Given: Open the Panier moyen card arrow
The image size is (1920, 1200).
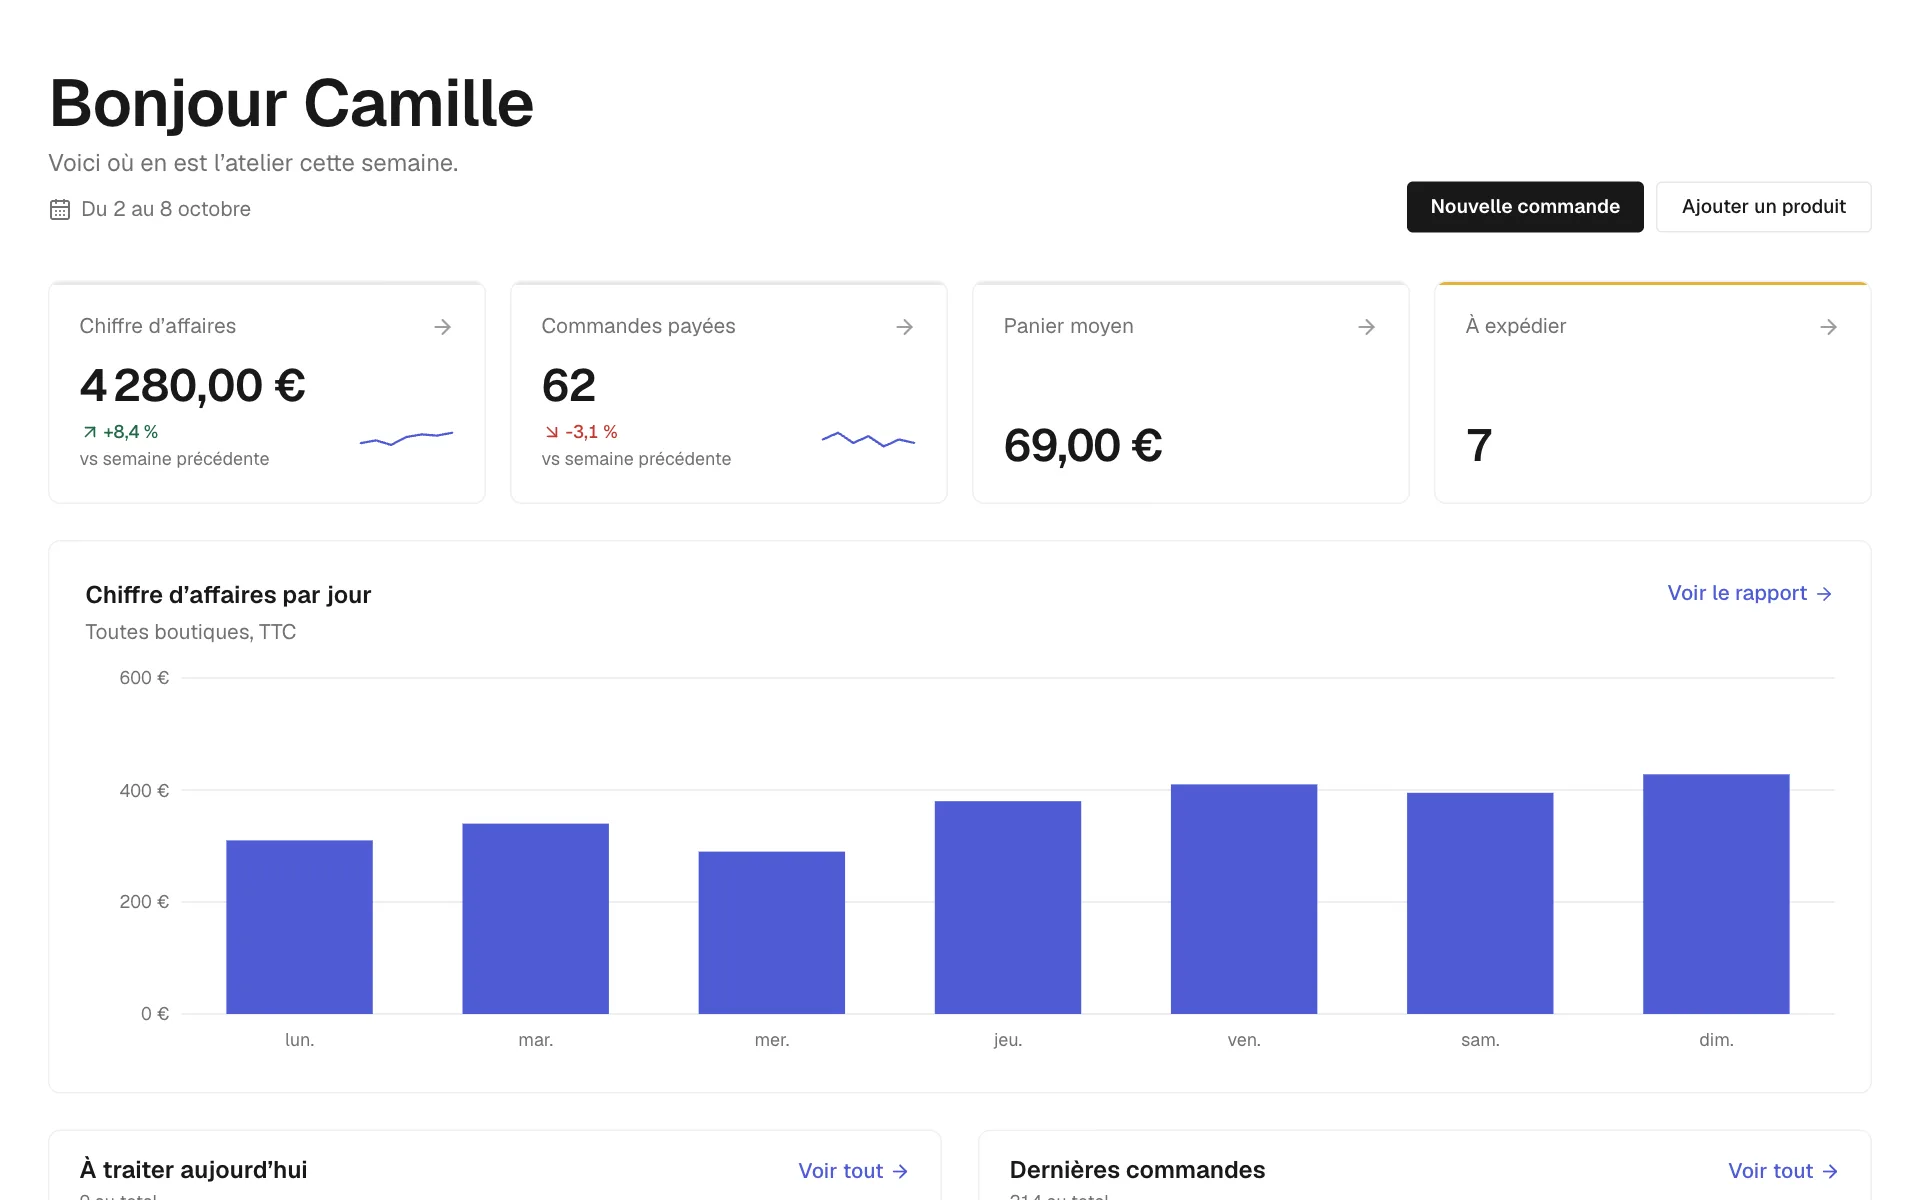Looking at the screenshot, I should 1366,327.
